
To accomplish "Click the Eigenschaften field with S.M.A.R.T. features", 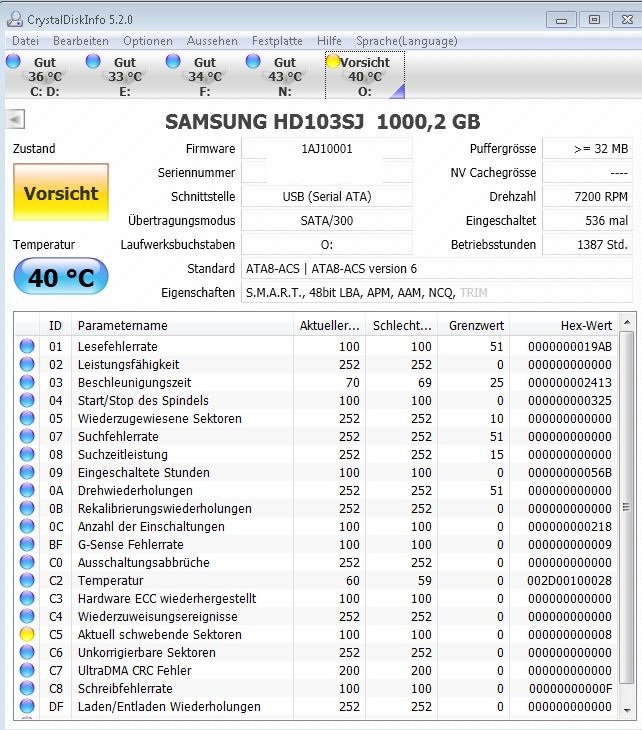I will (x=437, y=292).
